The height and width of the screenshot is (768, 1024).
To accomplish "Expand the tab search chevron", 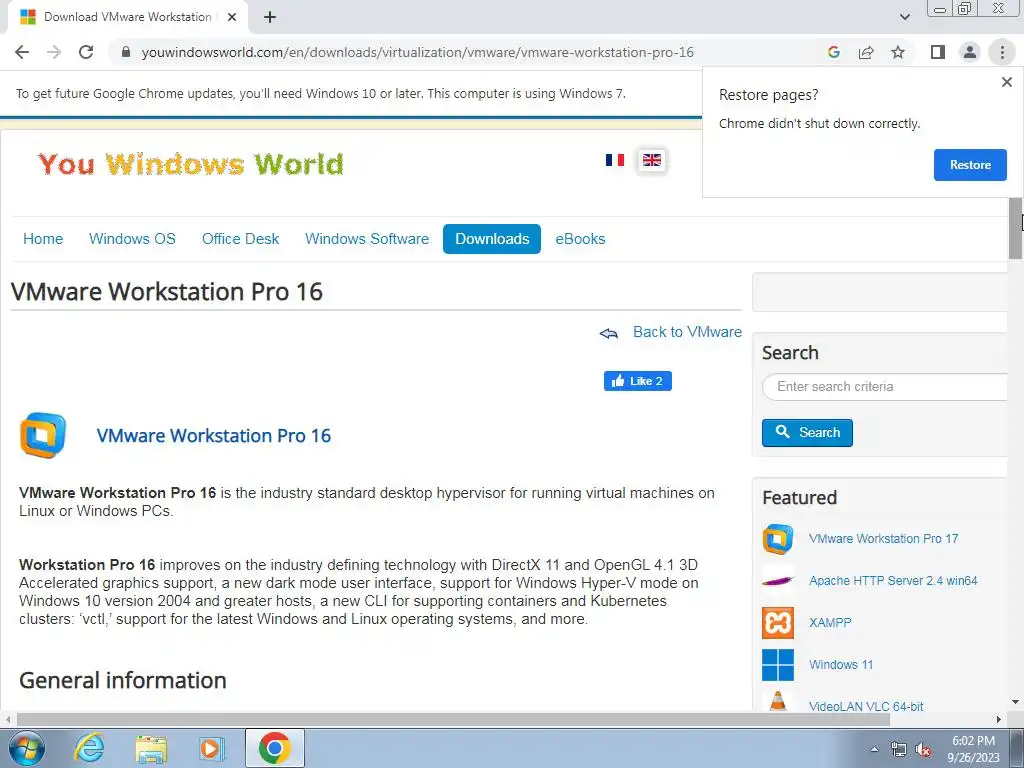I will coord(904,17).
